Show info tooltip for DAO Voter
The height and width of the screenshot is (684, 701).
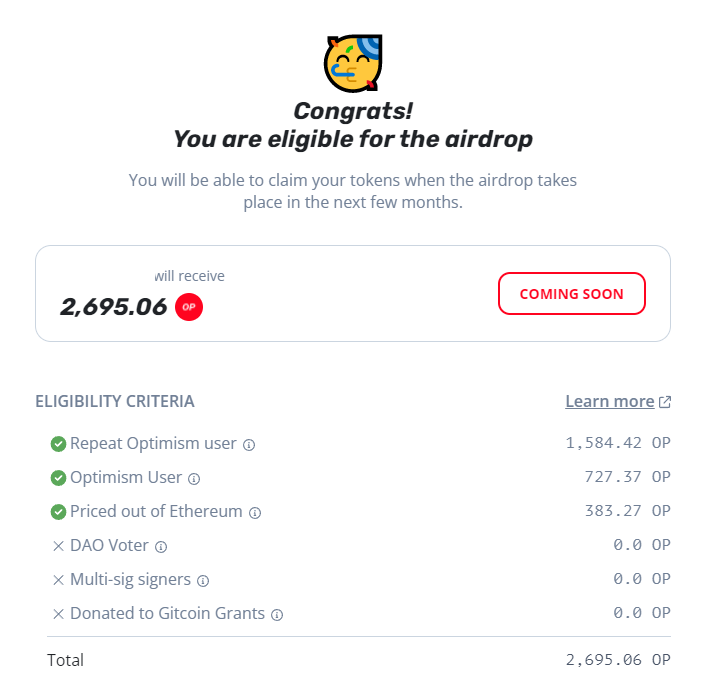click(161, 546)
